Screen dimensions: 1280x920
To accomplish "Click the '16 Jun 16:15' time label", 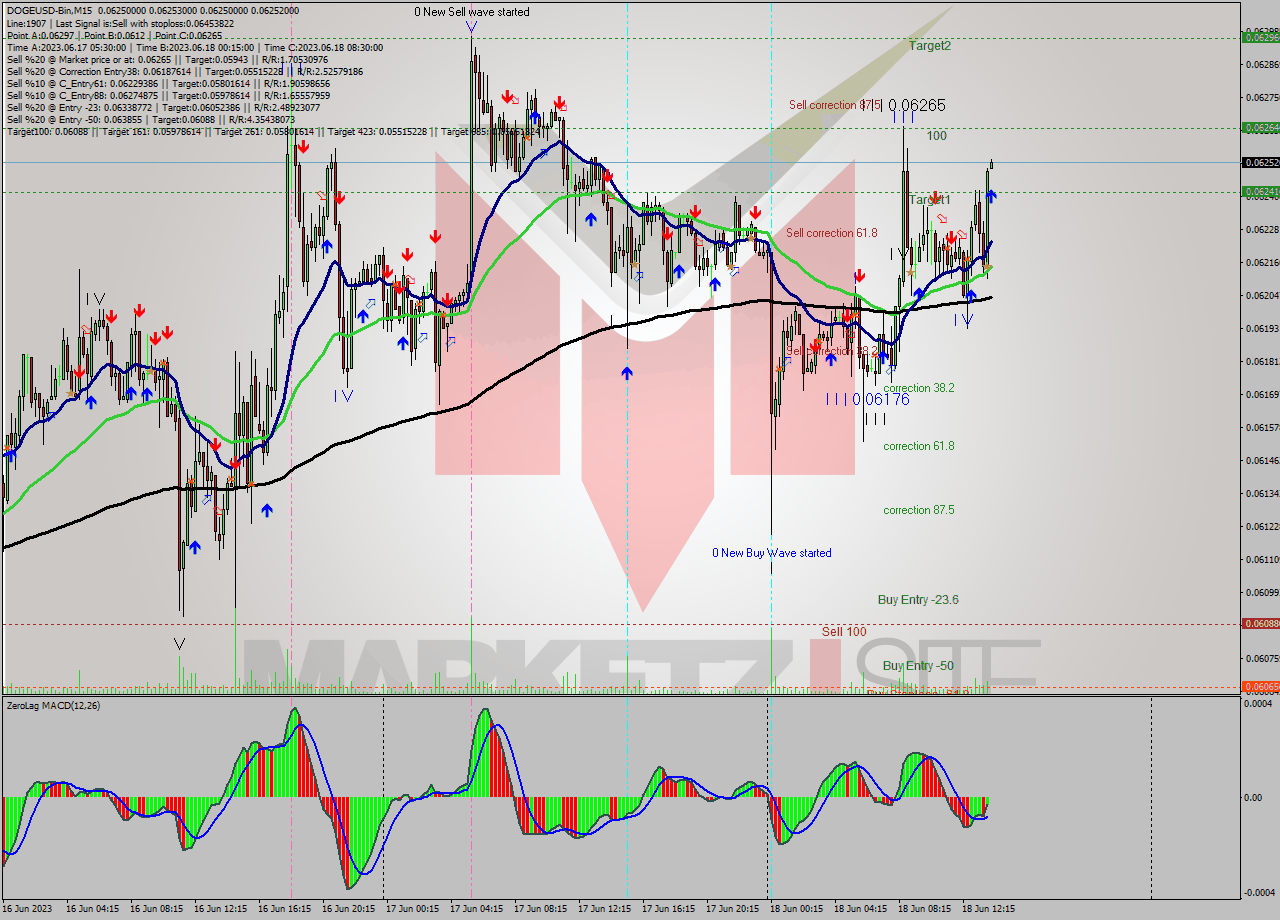I will 285,909.
